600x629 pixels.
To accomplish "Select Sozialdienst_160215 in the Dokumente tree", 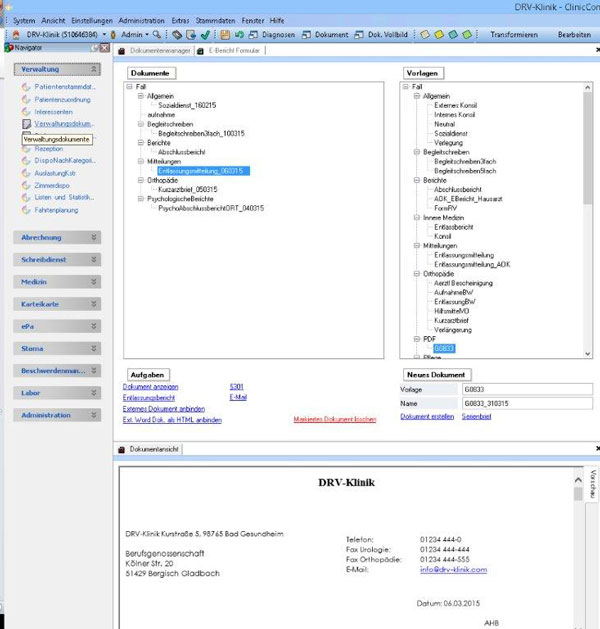I will (187, 105).
